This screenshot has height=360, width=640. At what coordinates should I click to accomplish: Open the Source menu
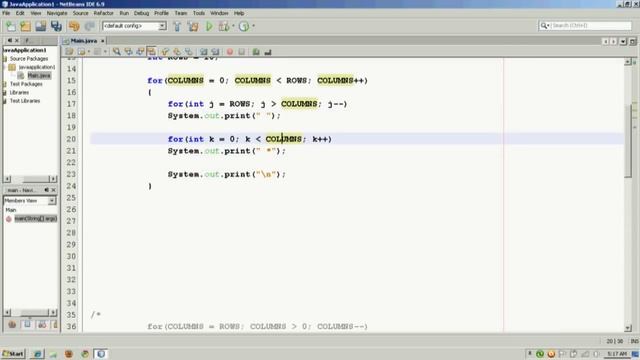coord(80,13)
